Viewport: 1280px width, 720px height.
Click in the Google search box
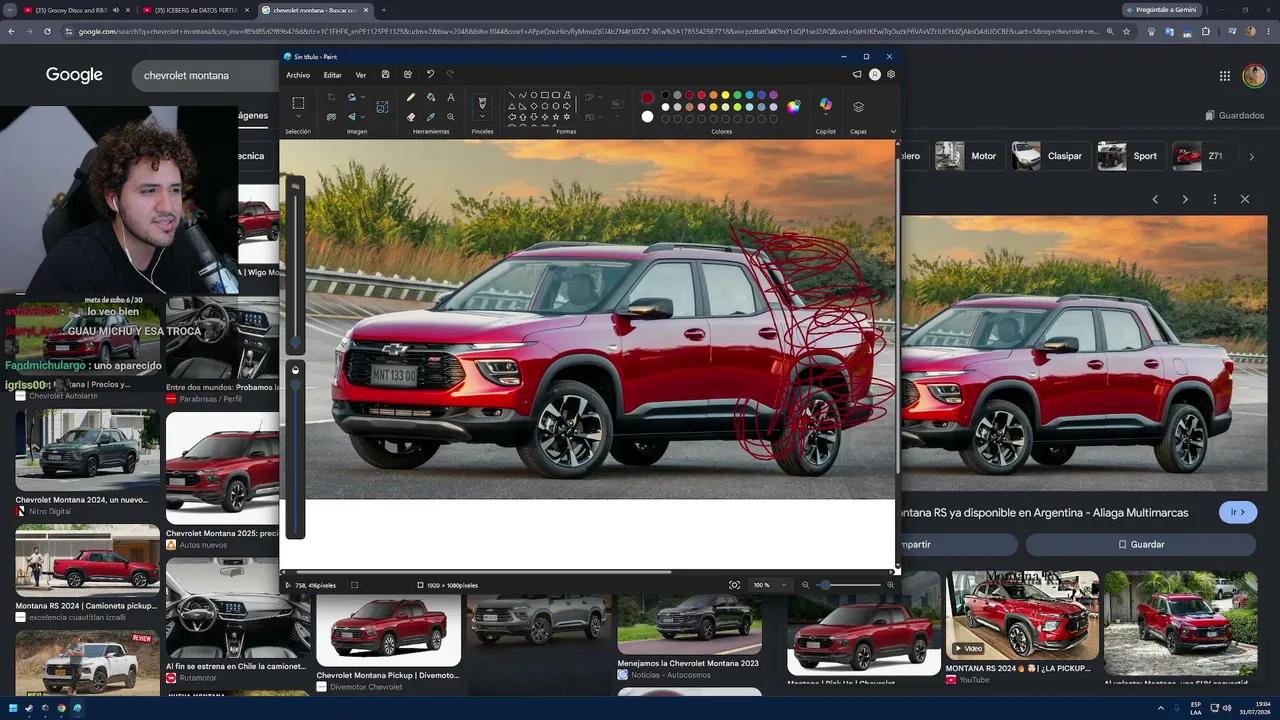205,75
